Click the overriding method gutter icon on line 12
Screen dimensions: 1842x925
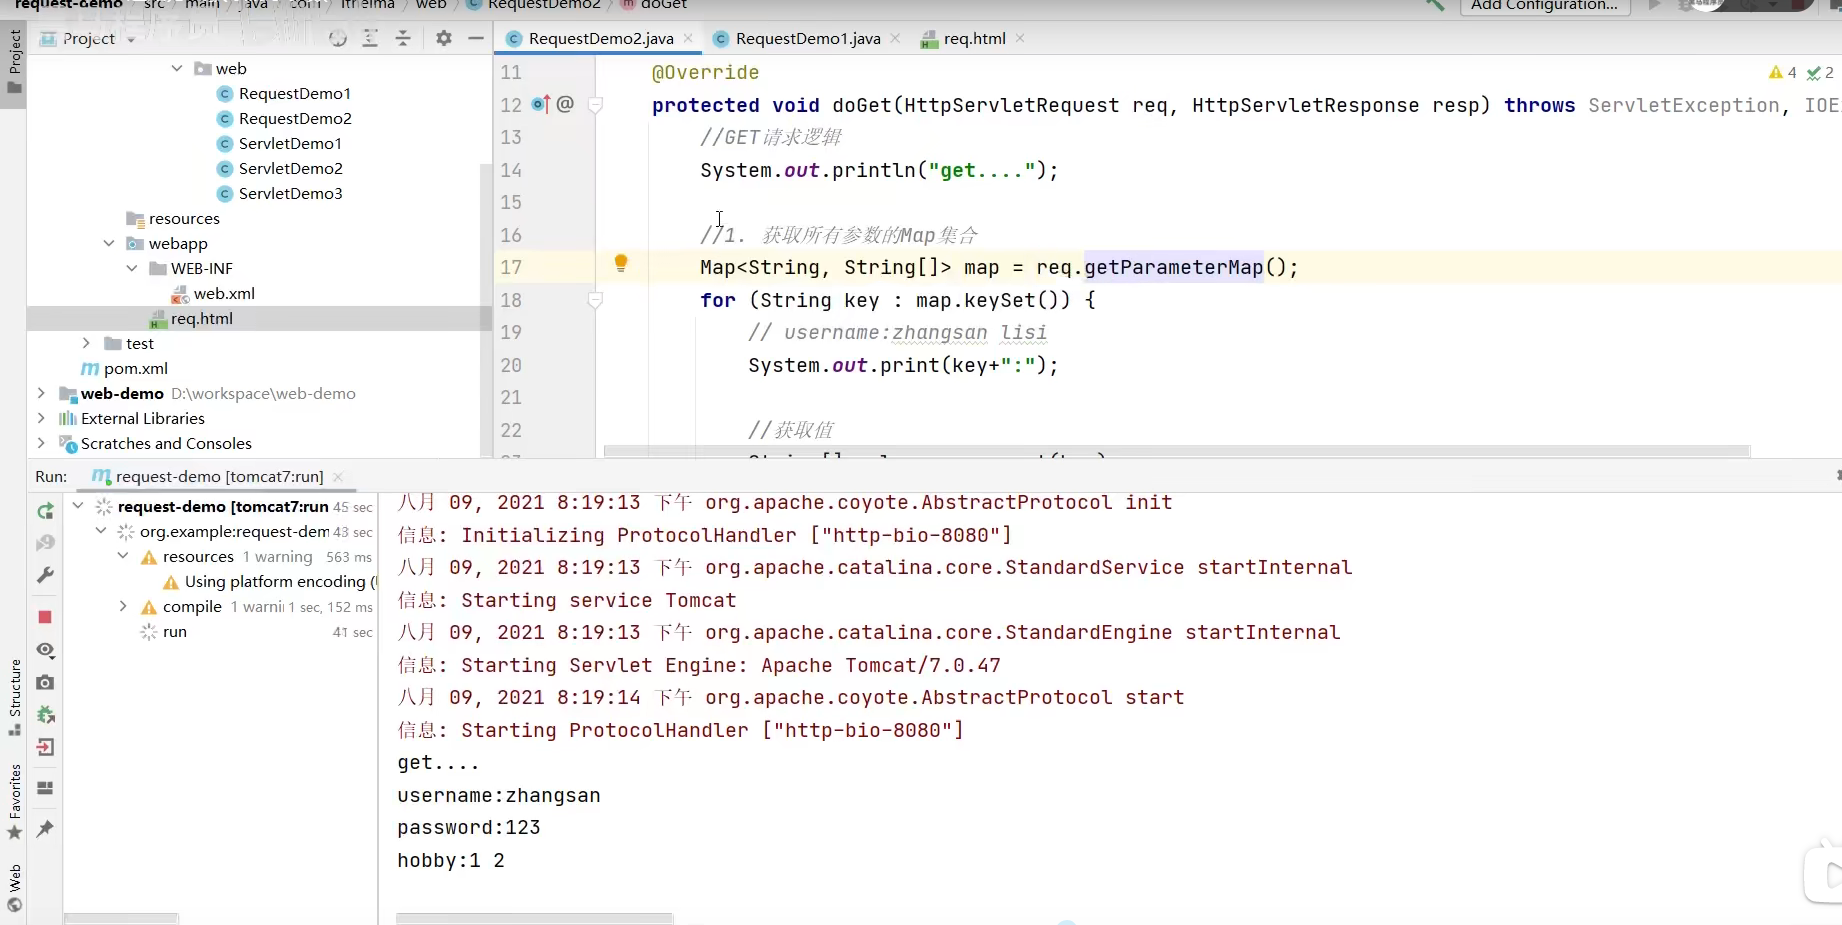540,104
